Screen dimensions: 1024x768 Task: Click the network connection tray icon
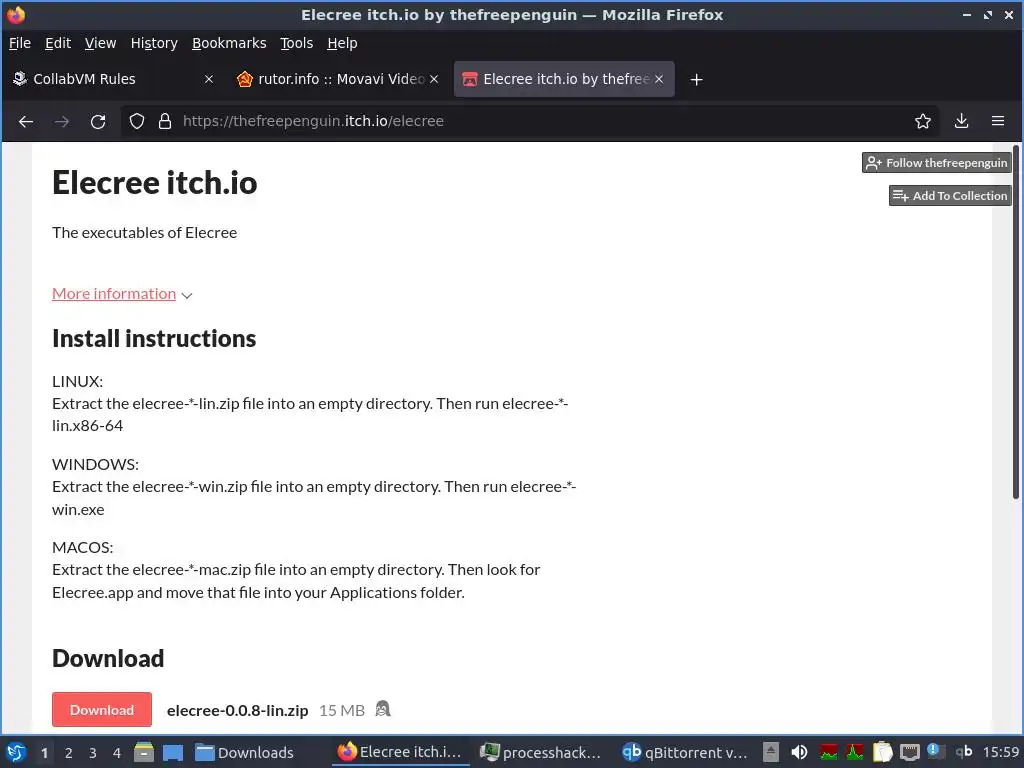(909, 752)
